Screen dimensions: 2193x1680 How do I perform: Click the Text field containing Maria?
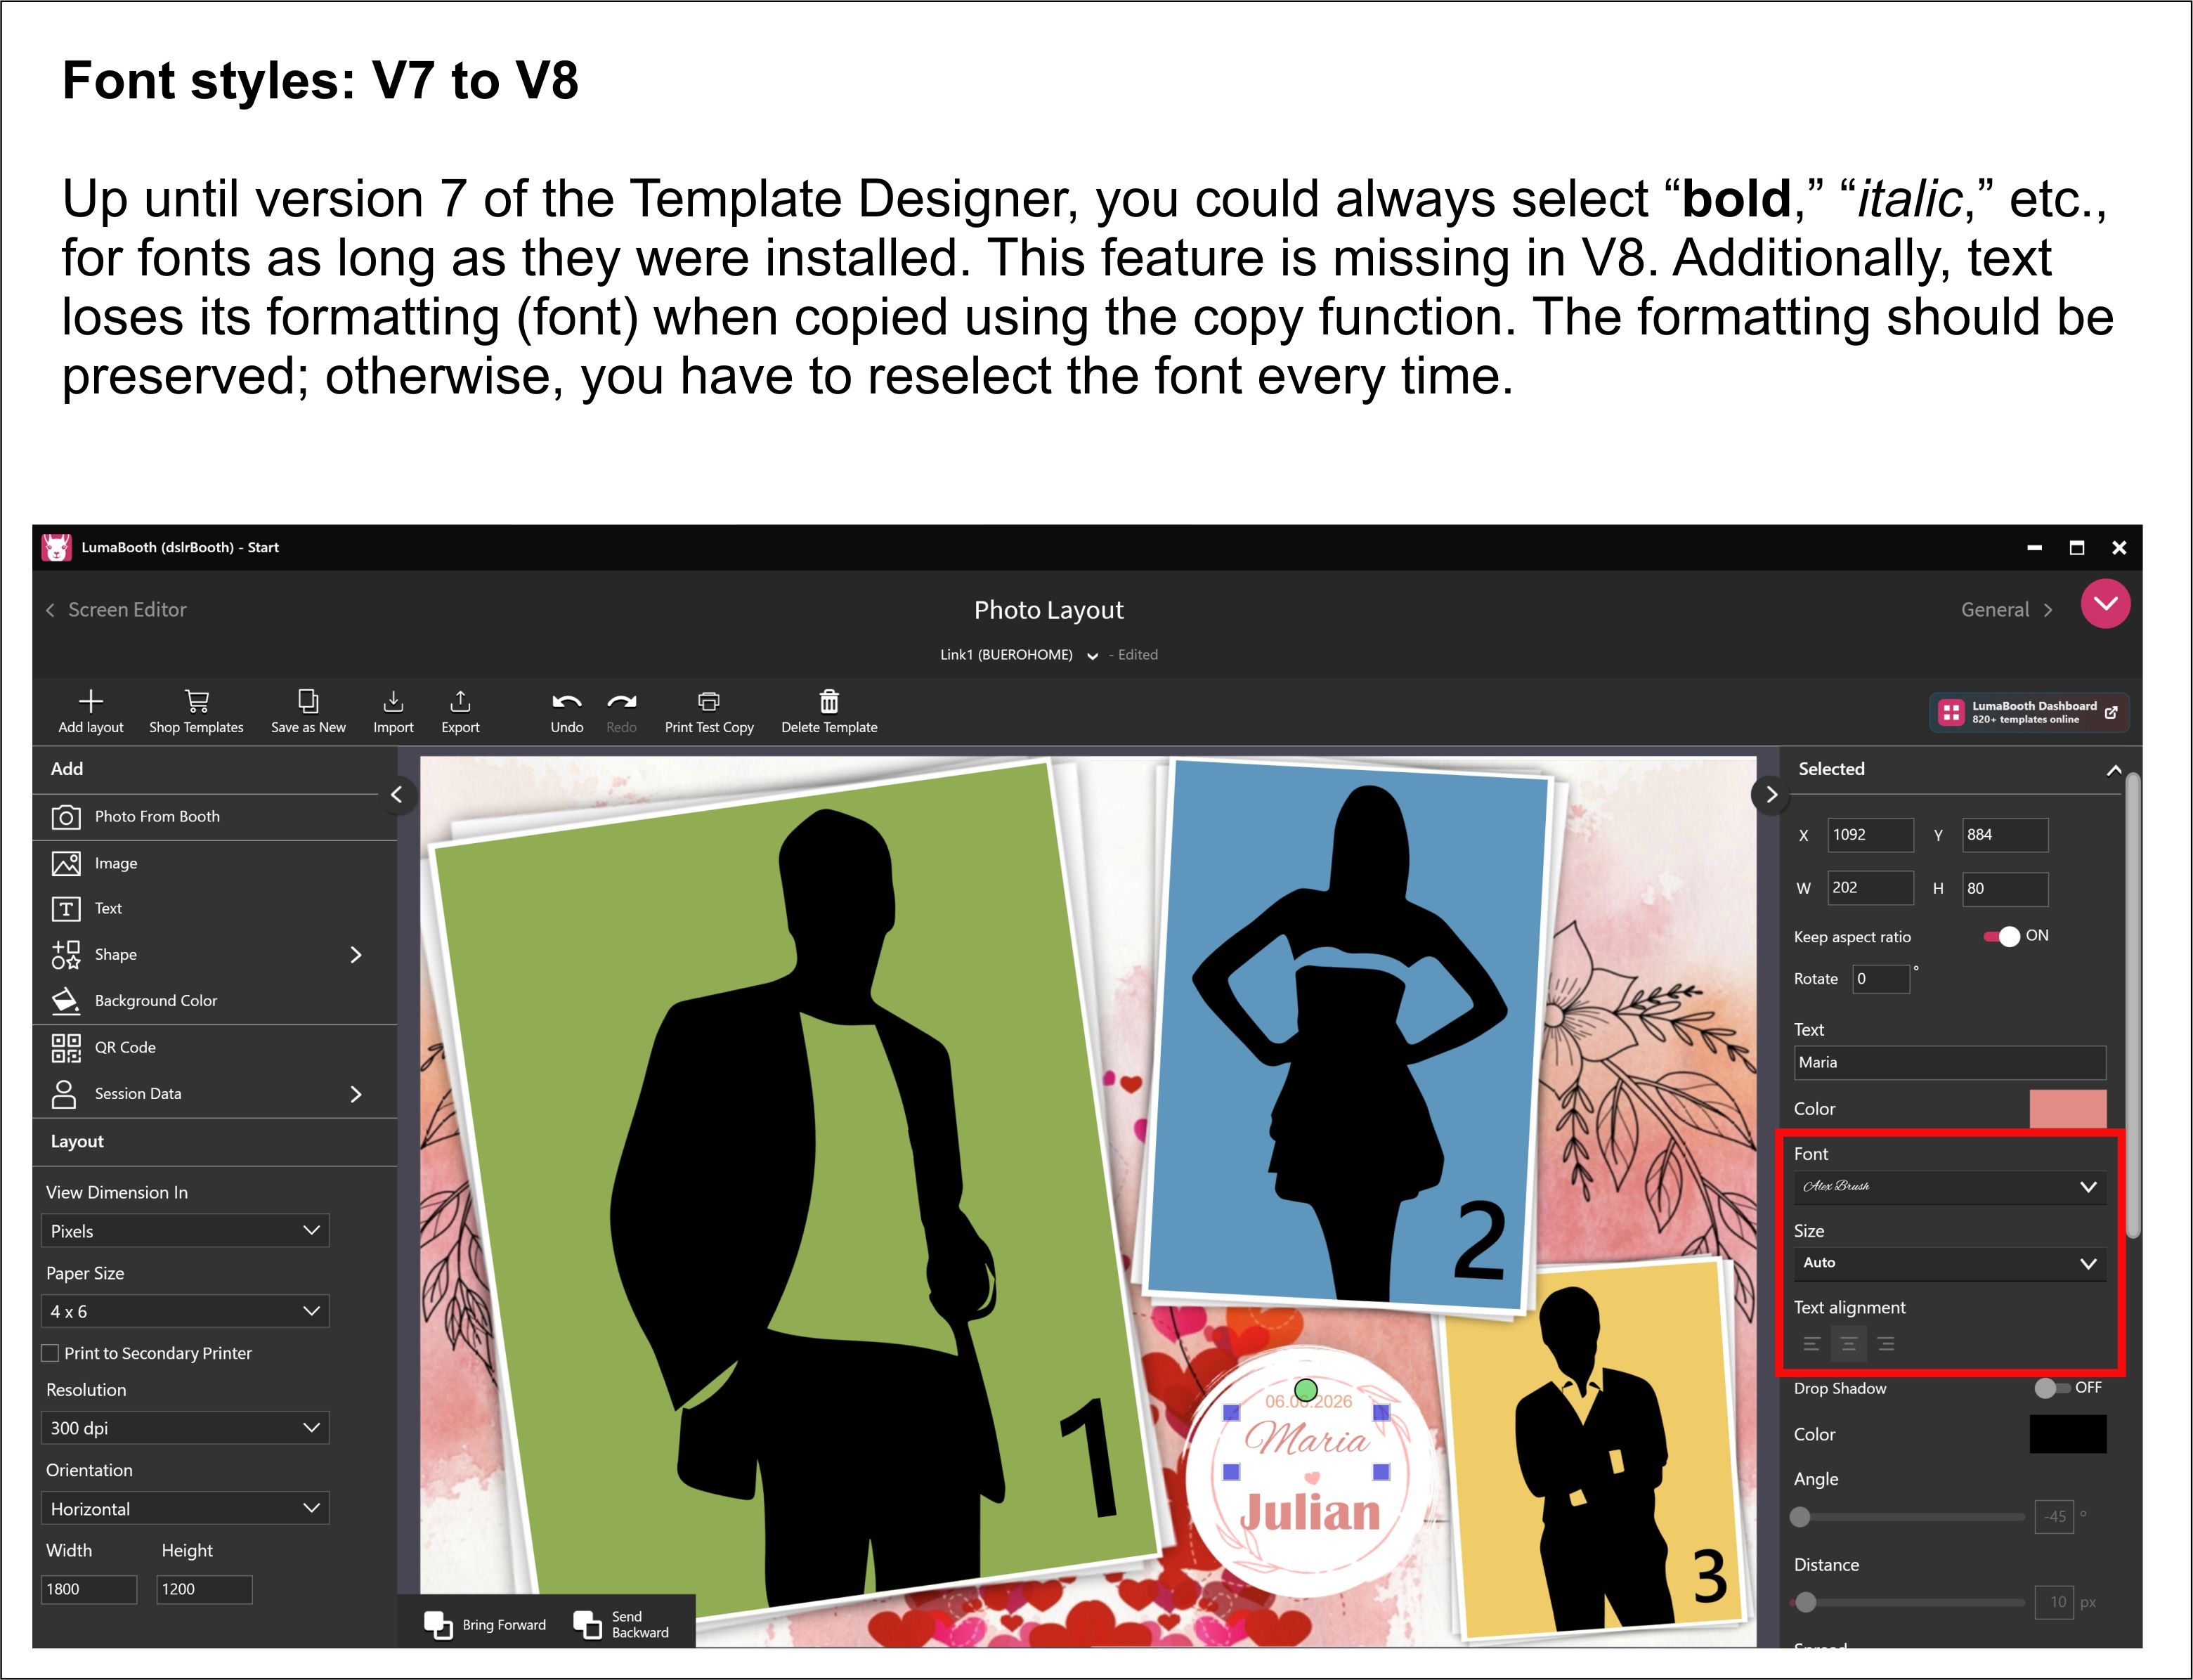1949,1062
